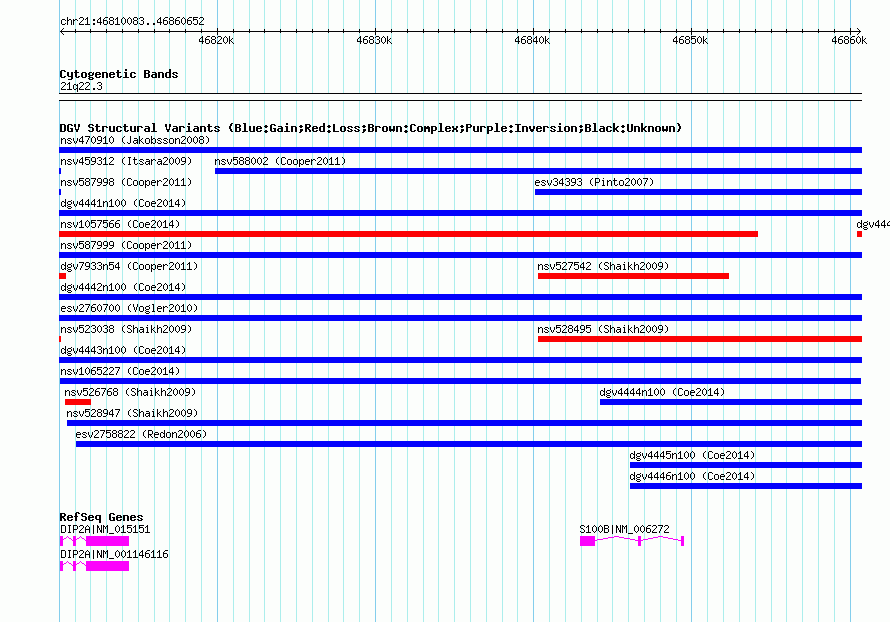The height and width of the screenshot is (622, 890).
Task: Click the Cytogenetic Bands track title
Action: click(119, 74)
